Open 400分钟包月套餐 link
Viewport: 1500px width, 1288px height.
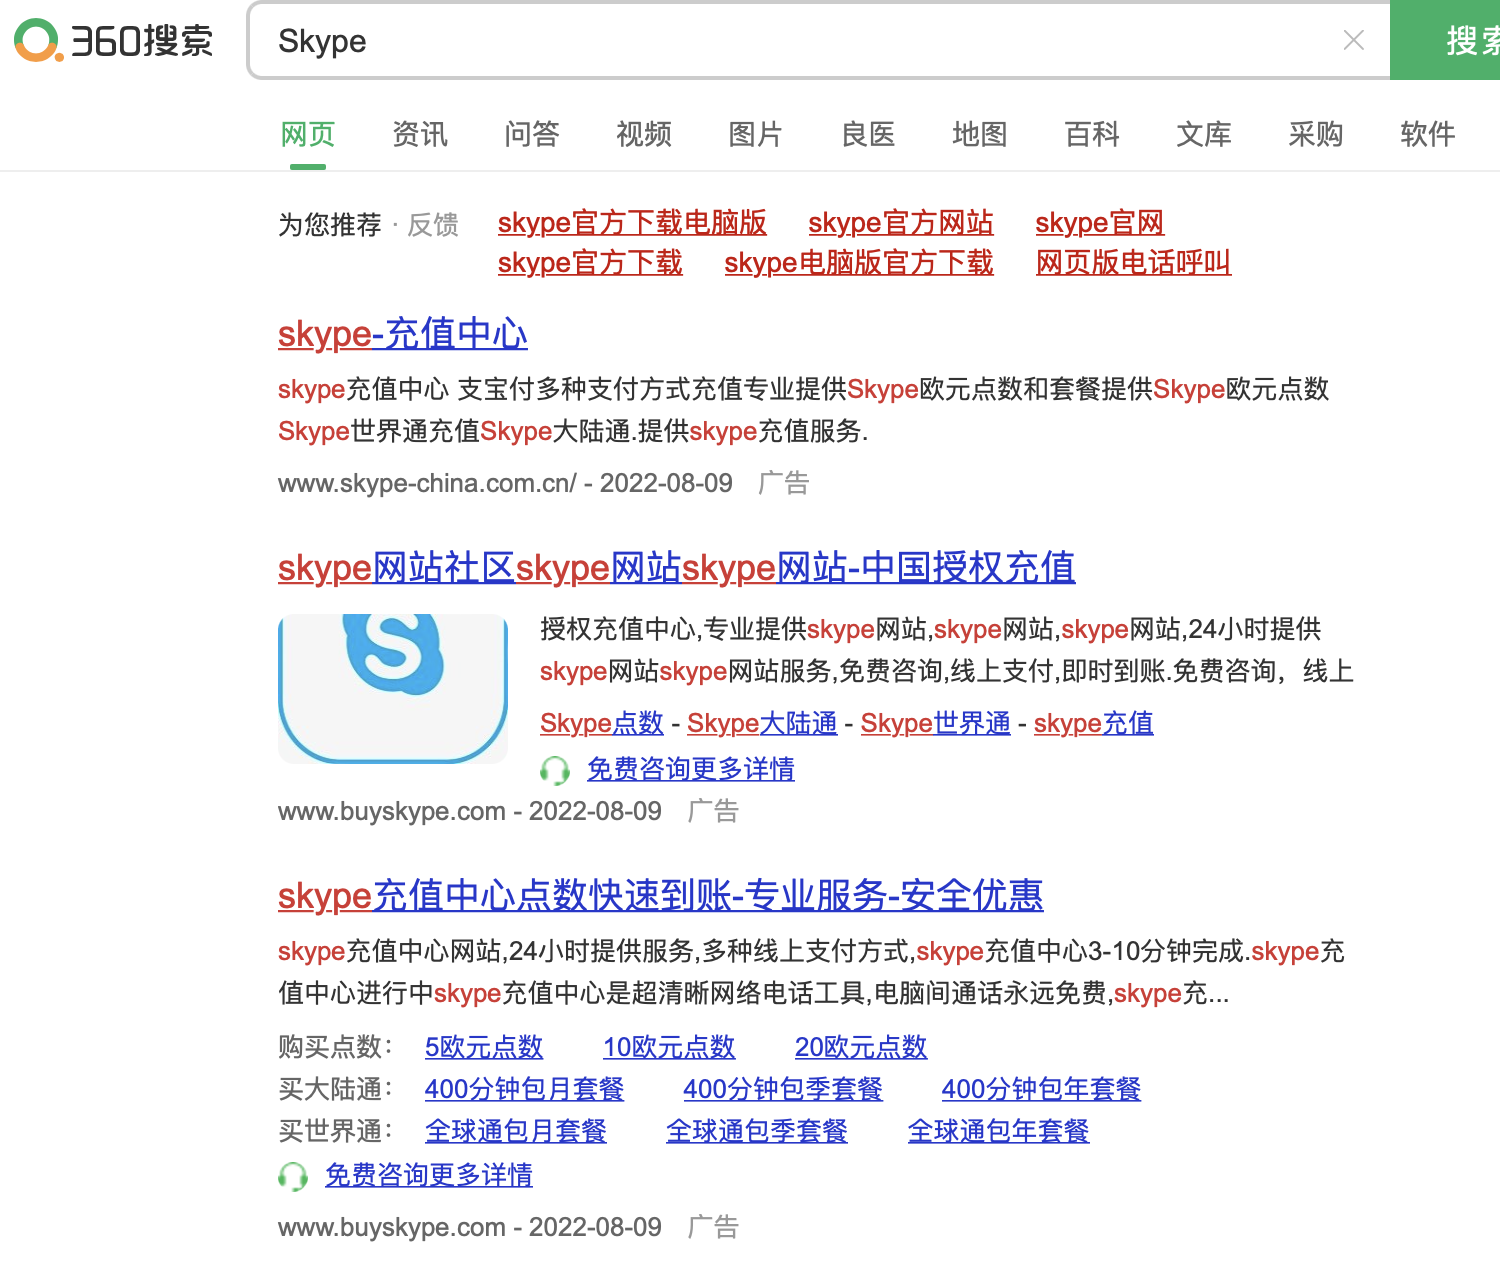click(x=524, y=1089)
